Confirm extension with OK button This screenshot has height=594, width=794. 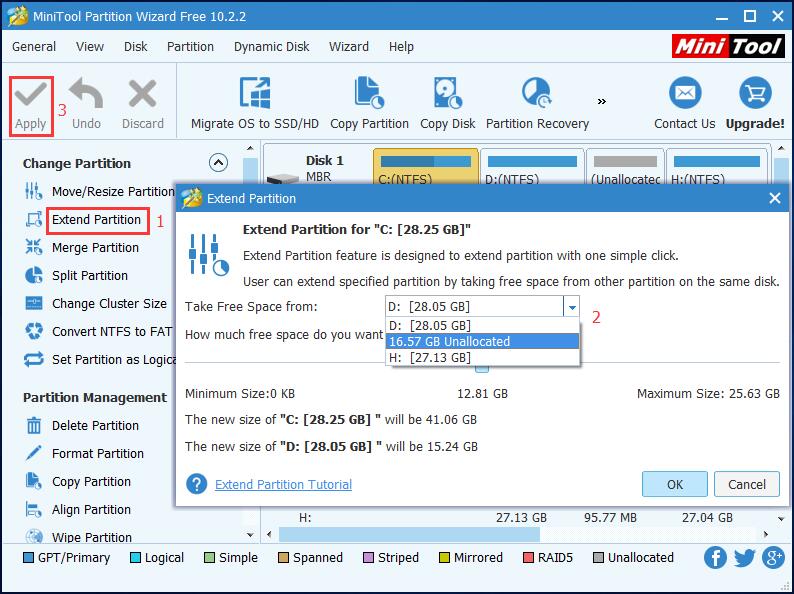coord(674,484)
